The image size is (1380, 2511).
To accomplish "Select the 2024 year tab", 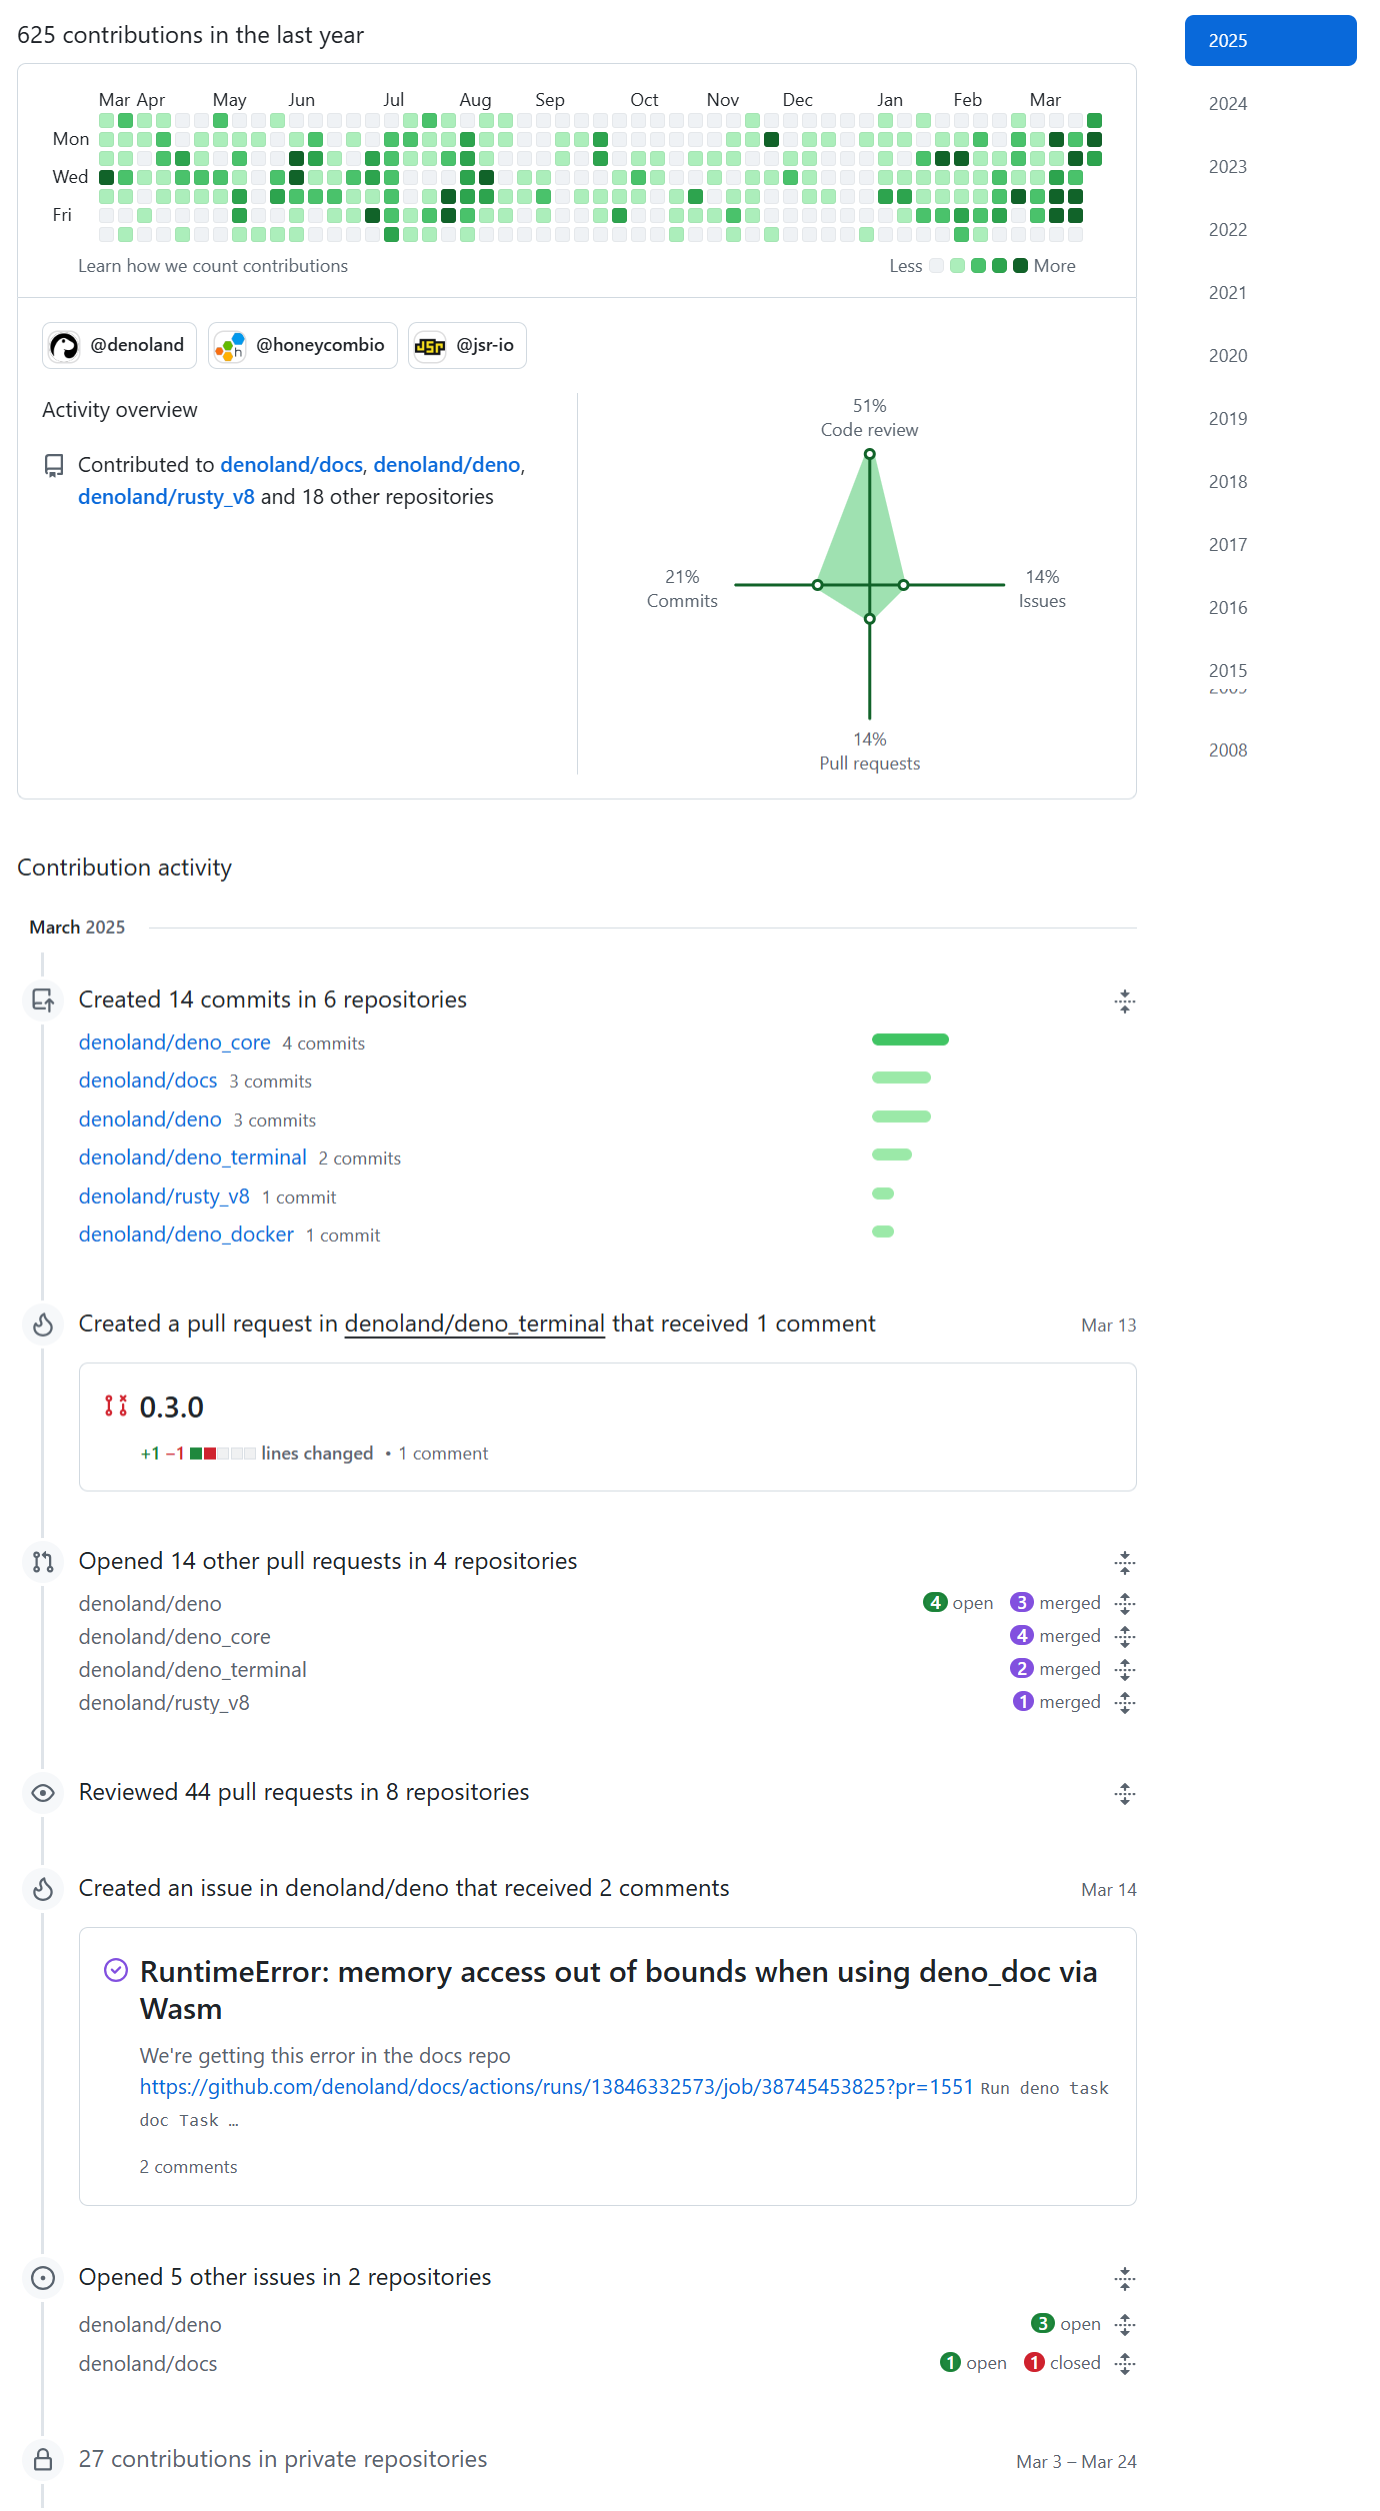I will 1228,104.
